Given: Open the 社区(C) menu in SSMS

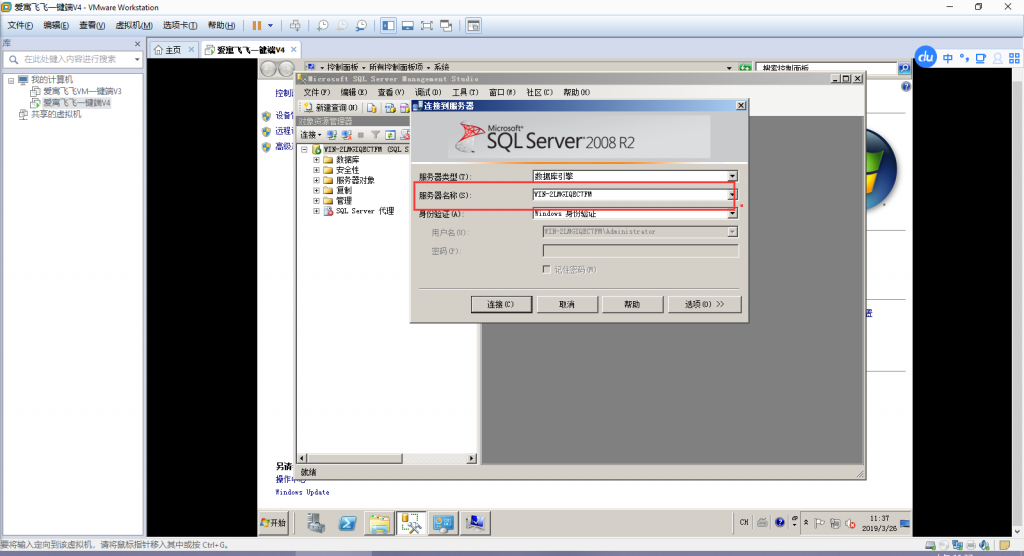Looking at the screenshot, I should 539,93.
